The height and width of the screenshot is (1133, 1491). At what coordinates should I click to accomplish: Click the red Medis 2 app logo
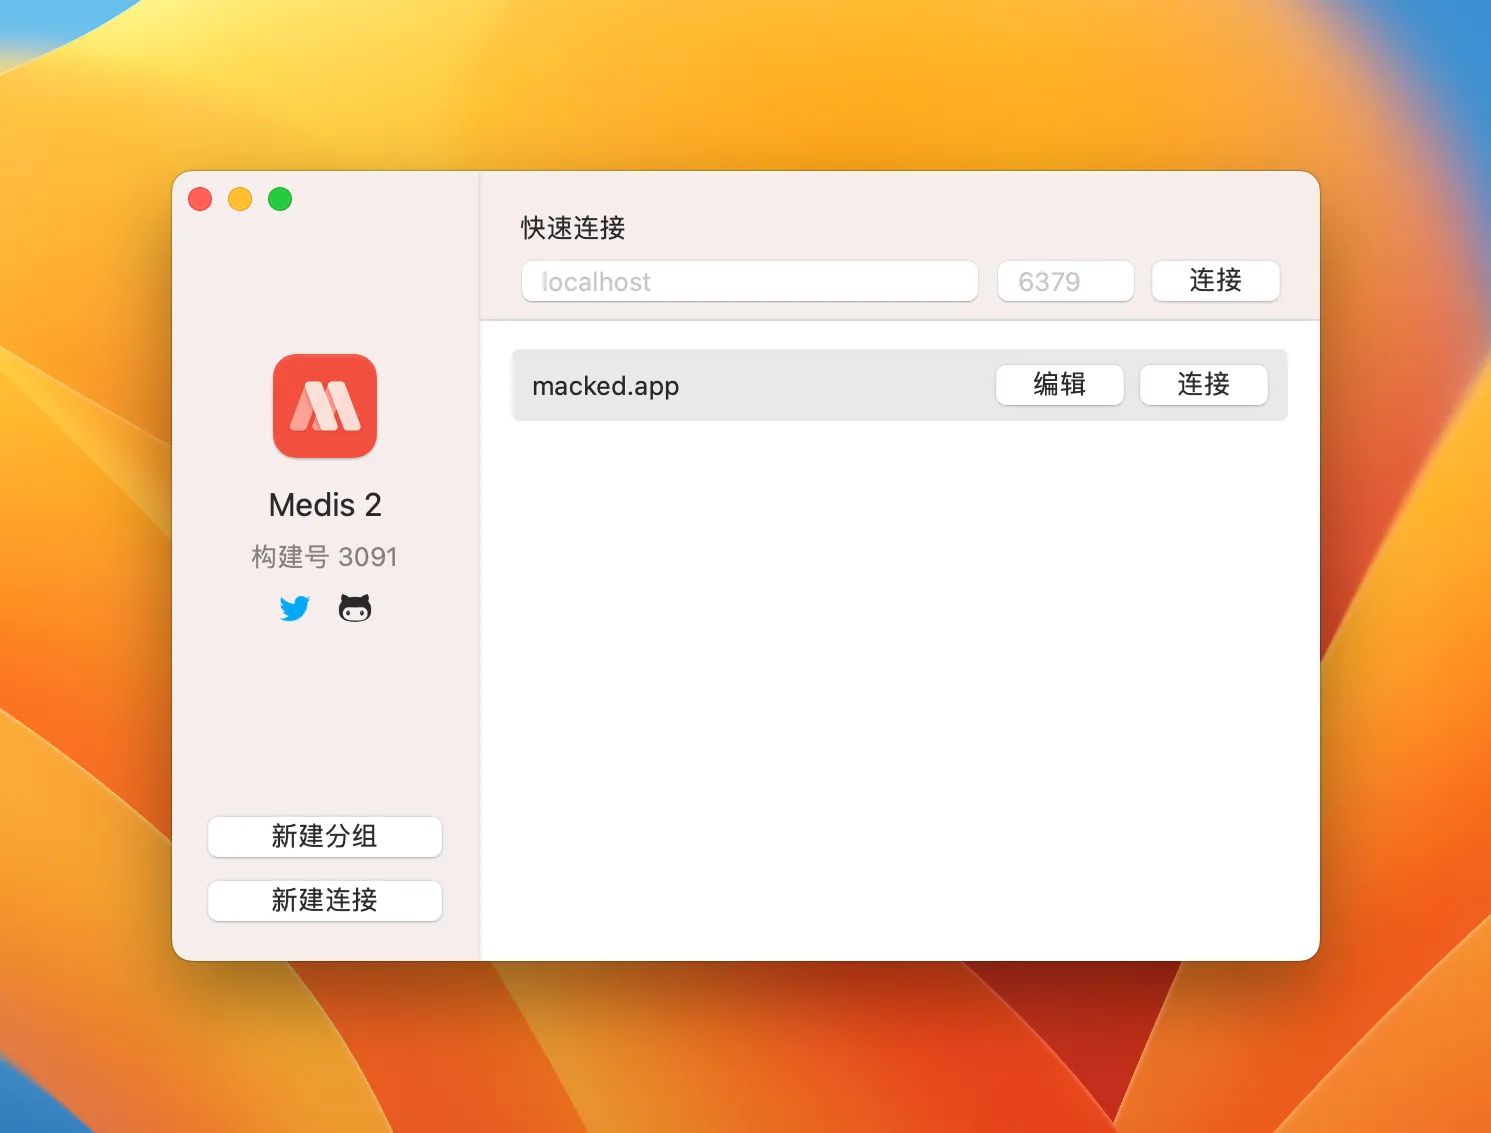325,406
